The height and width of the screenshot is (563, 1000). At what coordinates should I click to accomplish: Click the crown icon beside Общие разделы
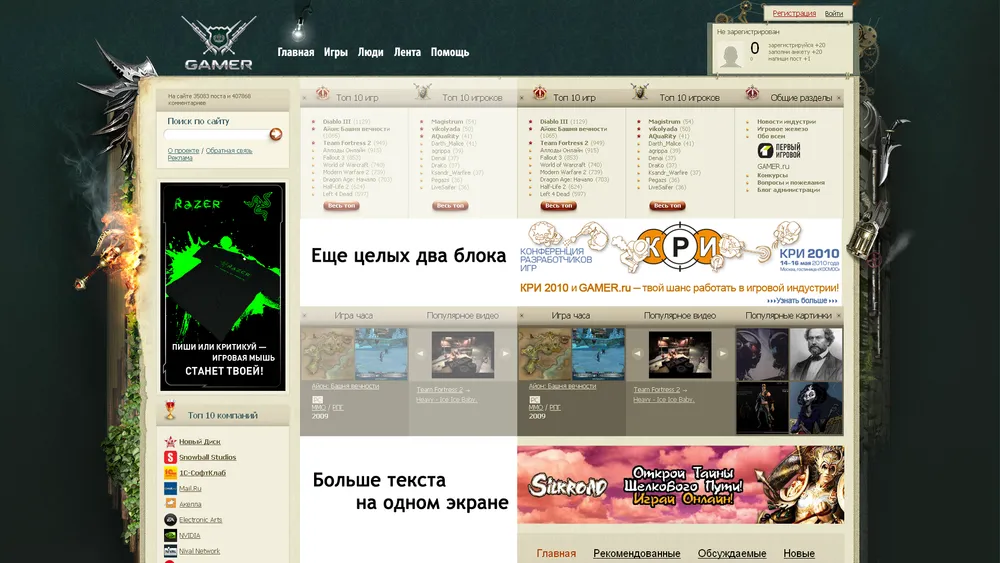753,93
